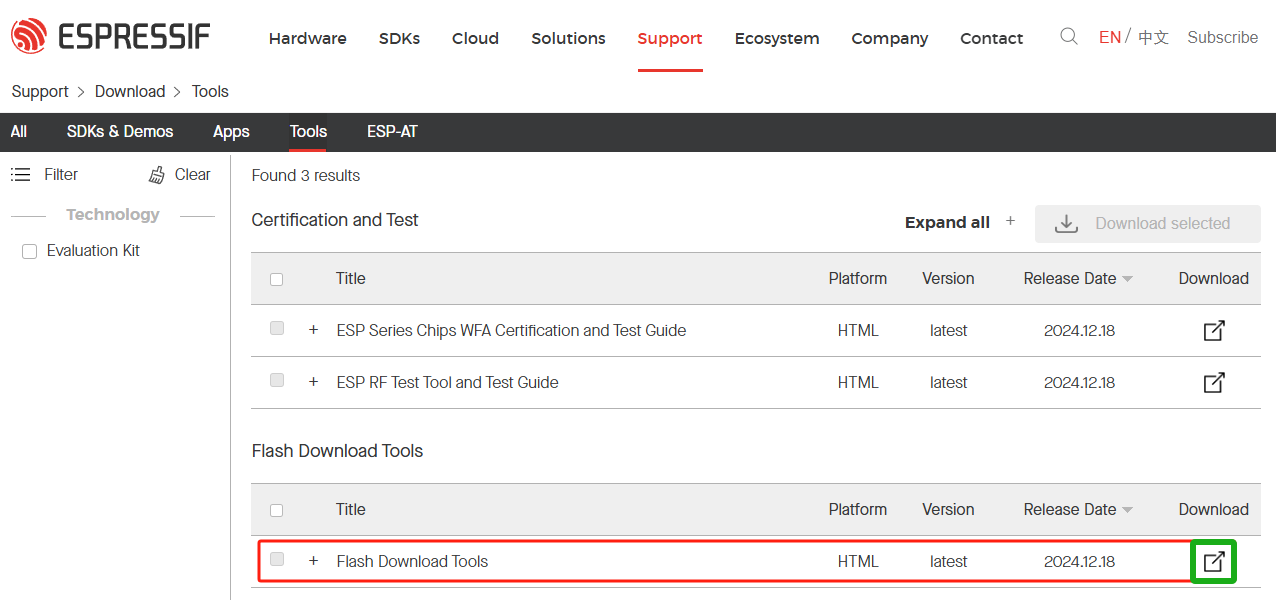The height and width of the screenshot is (600, 1276).
Task: Switch to the SDKs & Demos tab
Action: click(x=120, y=132)
